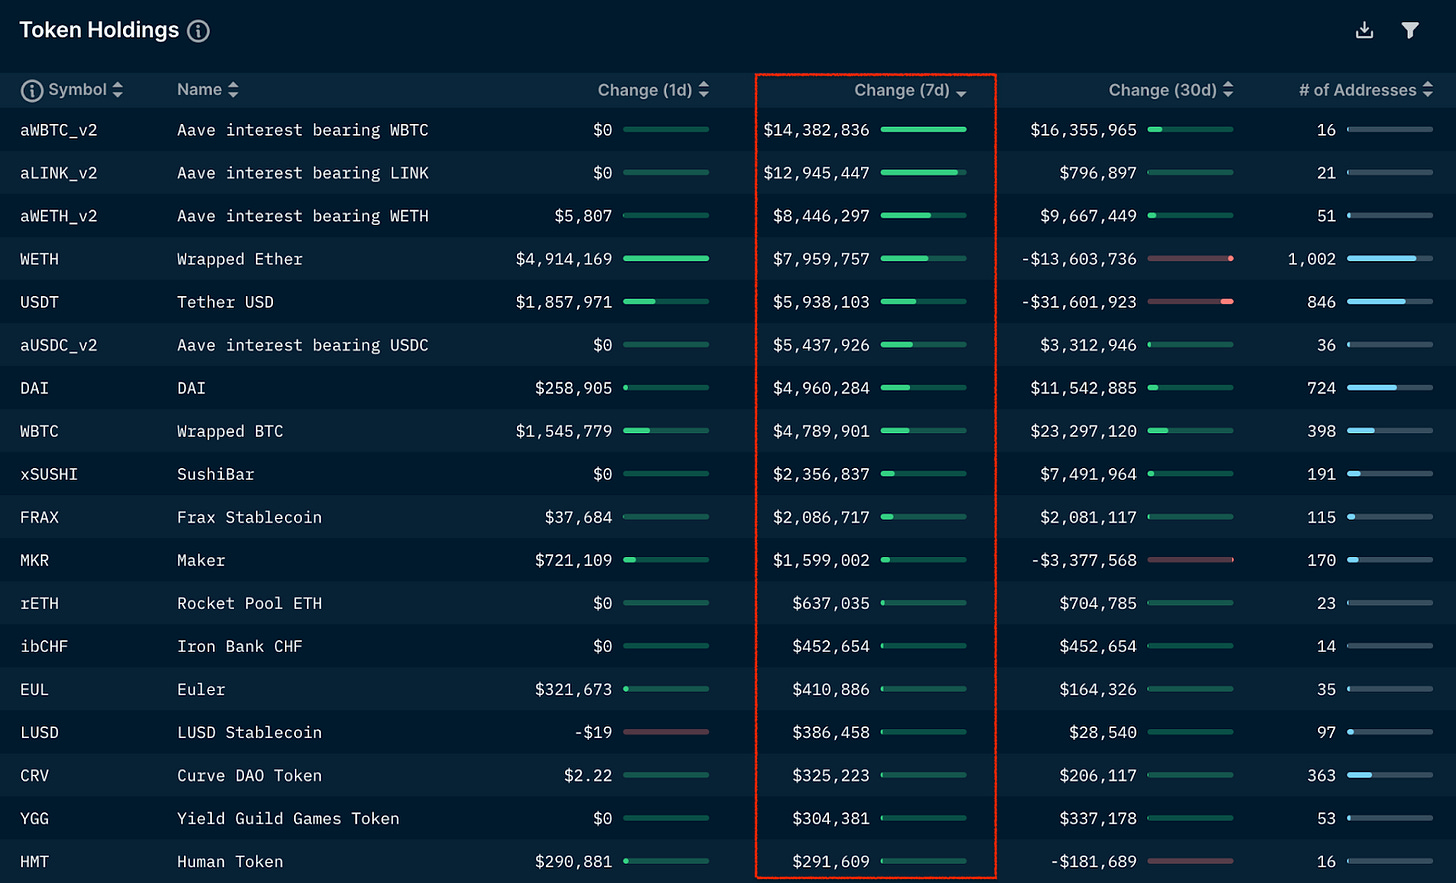Click the name Wrapped BTC

[x=230, y=431]
